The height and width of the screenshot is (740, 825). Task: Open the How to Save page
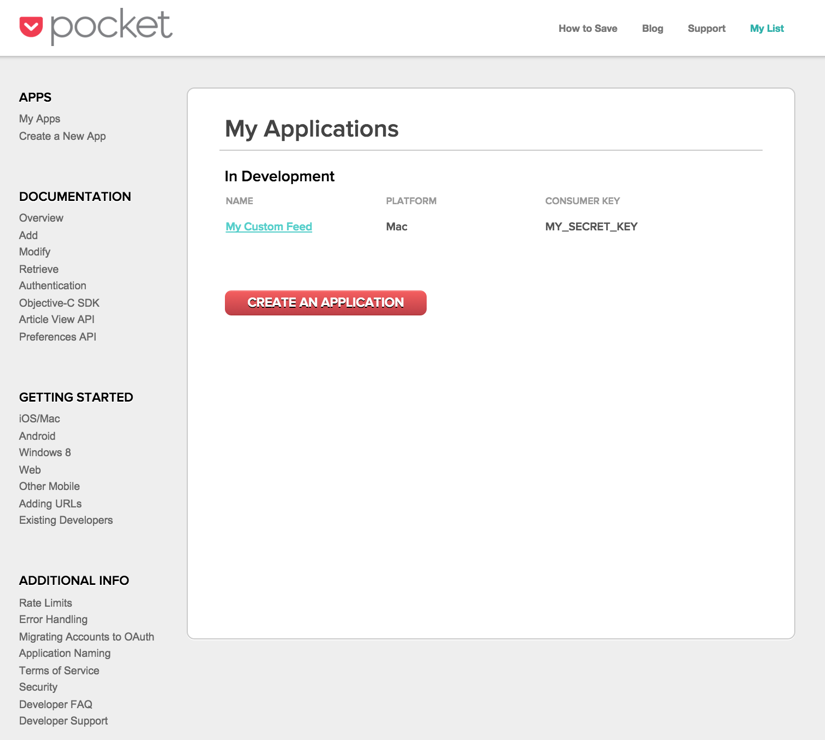[x=588, y=28]
